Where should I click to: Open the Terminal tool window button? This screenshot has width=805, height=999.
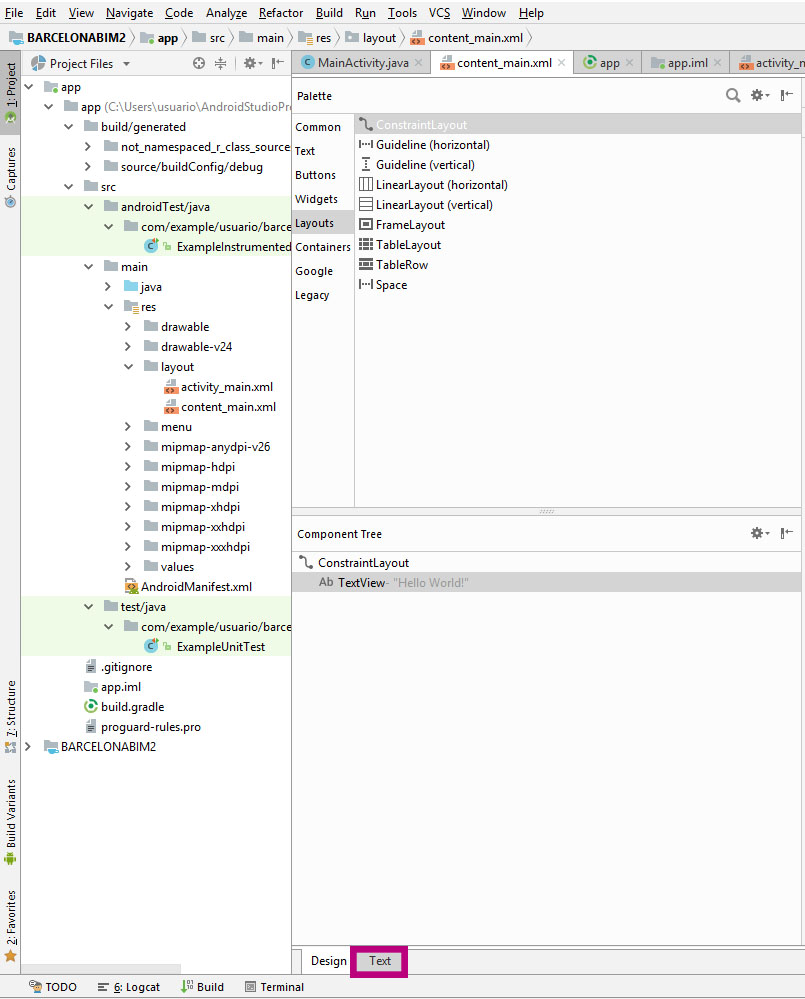pyautogui.click(x=274, y=987)
